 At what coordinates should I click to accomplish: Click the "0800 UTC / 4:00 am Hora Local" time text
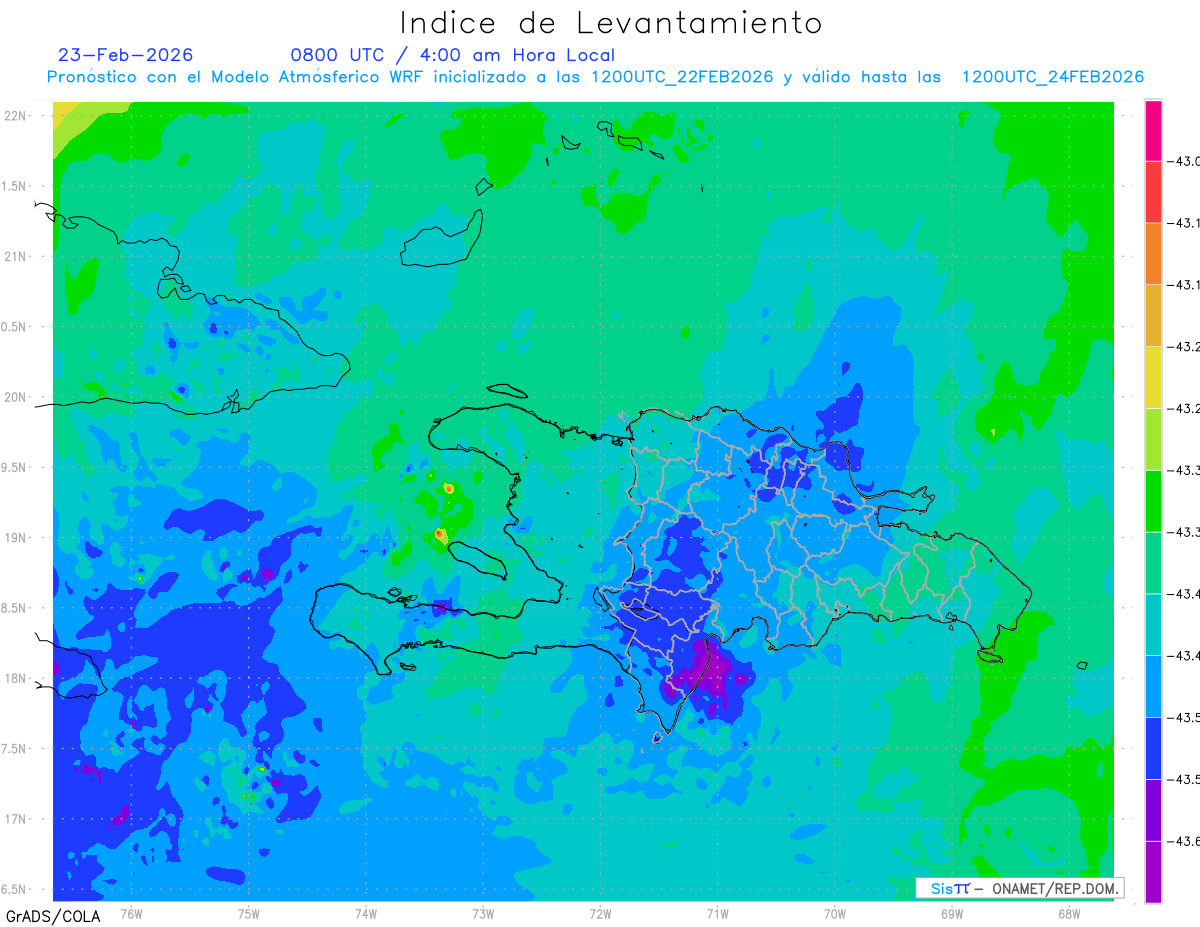(452, 55)
